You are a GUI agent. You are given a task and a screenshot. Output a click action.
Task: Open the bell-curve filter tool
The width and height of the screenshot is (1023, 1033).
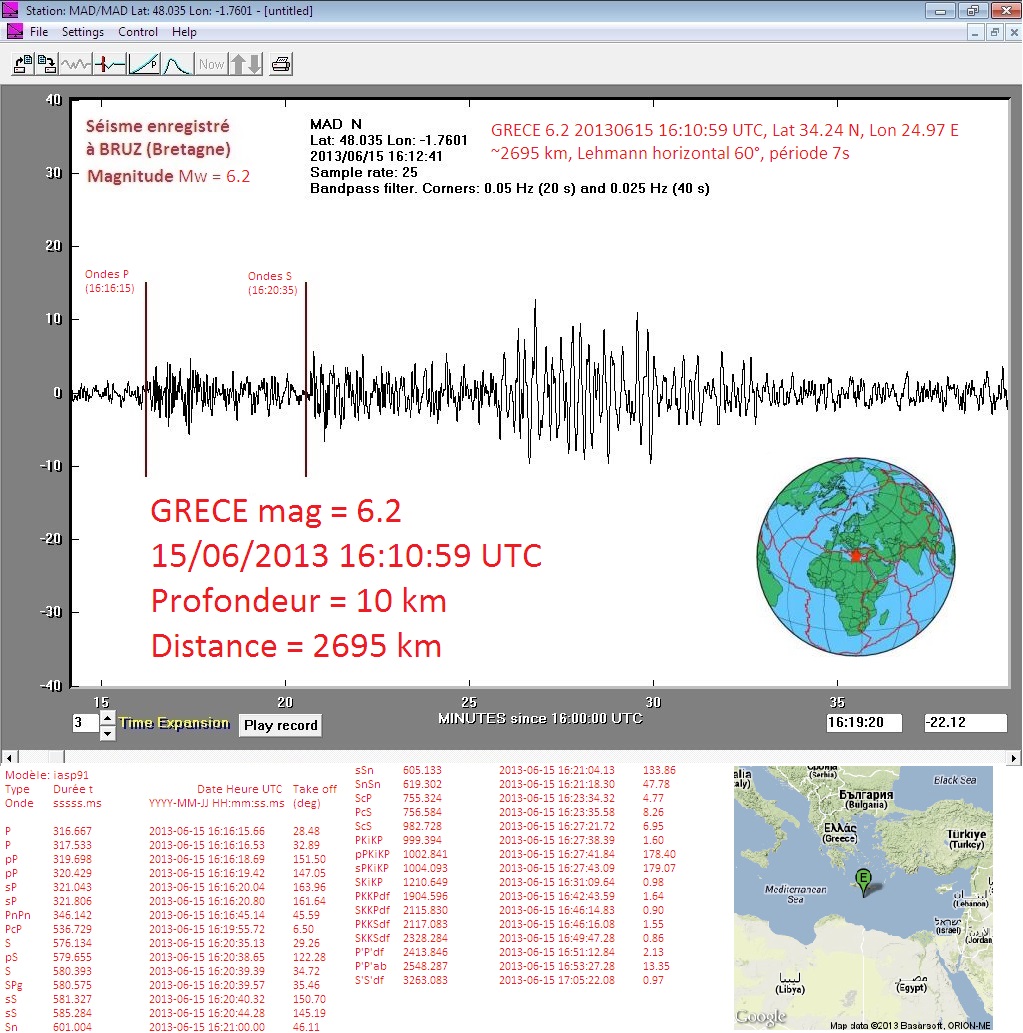click(177, 65)
